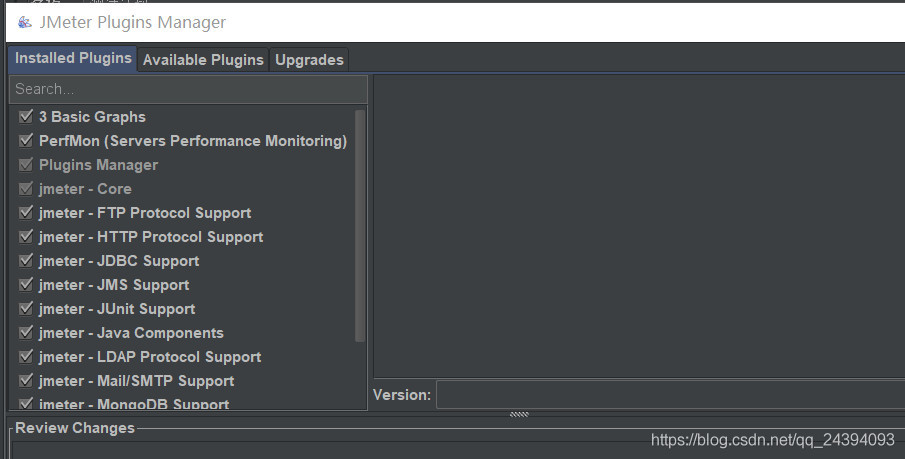Viewport: 905px width, 459px height.
Task: Uncheck jmeter - HTTP Protocol Support checkbox
Action: (x=25, y=237)
